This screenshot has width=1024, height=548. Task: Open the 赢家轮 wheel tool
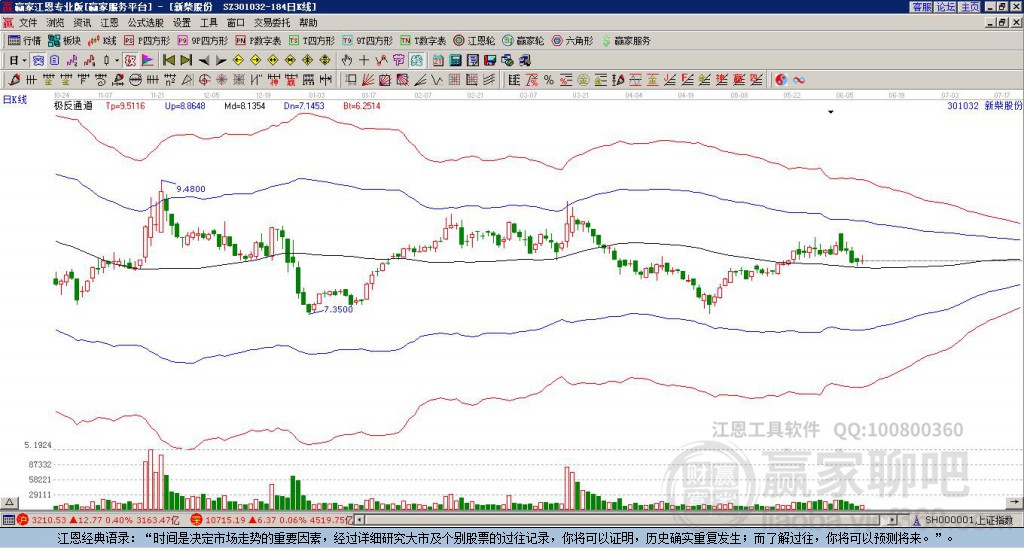click(x=523, y=40)
